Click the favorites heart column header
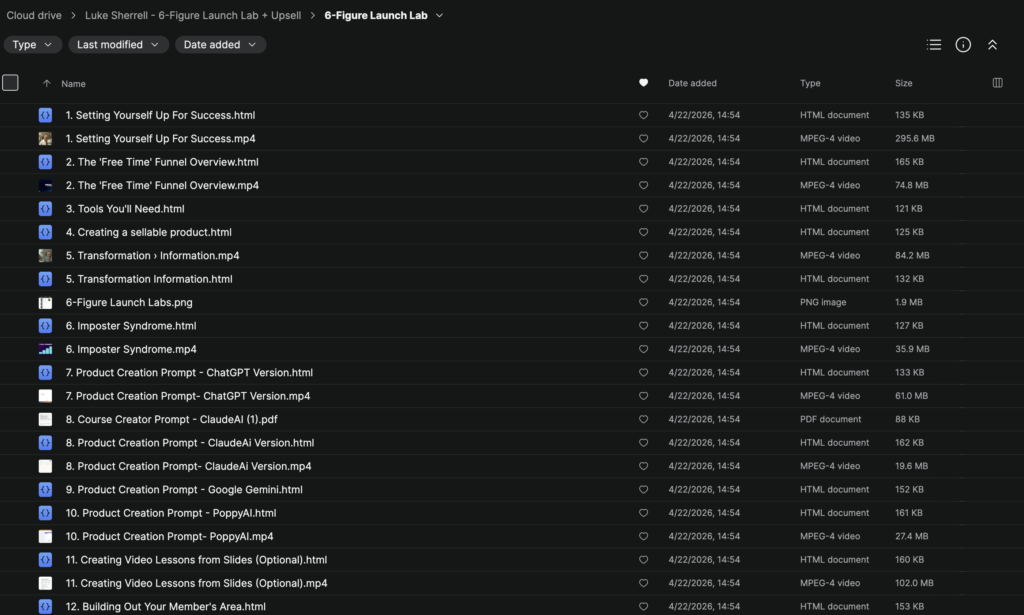 click(643, 83)
